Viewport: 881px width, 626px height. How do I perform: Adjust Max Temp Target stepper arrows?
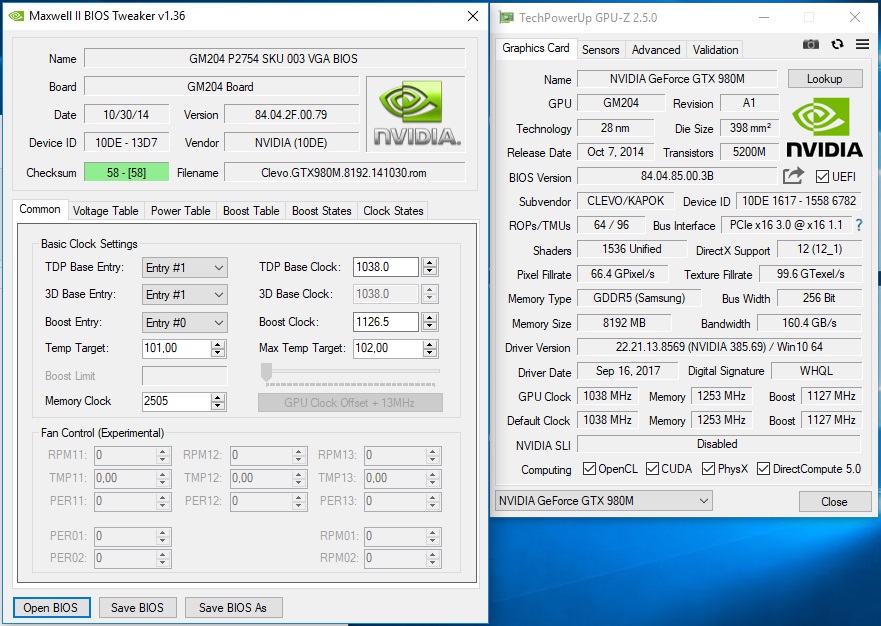[x=430, y=348]
